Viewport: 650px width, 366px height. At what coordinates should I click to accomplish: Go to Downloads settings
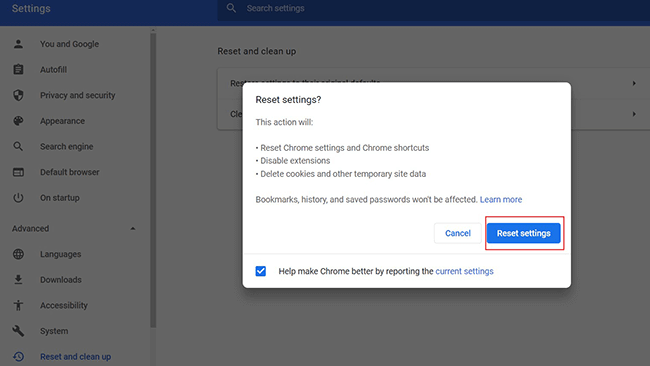(x=61, y=280)
